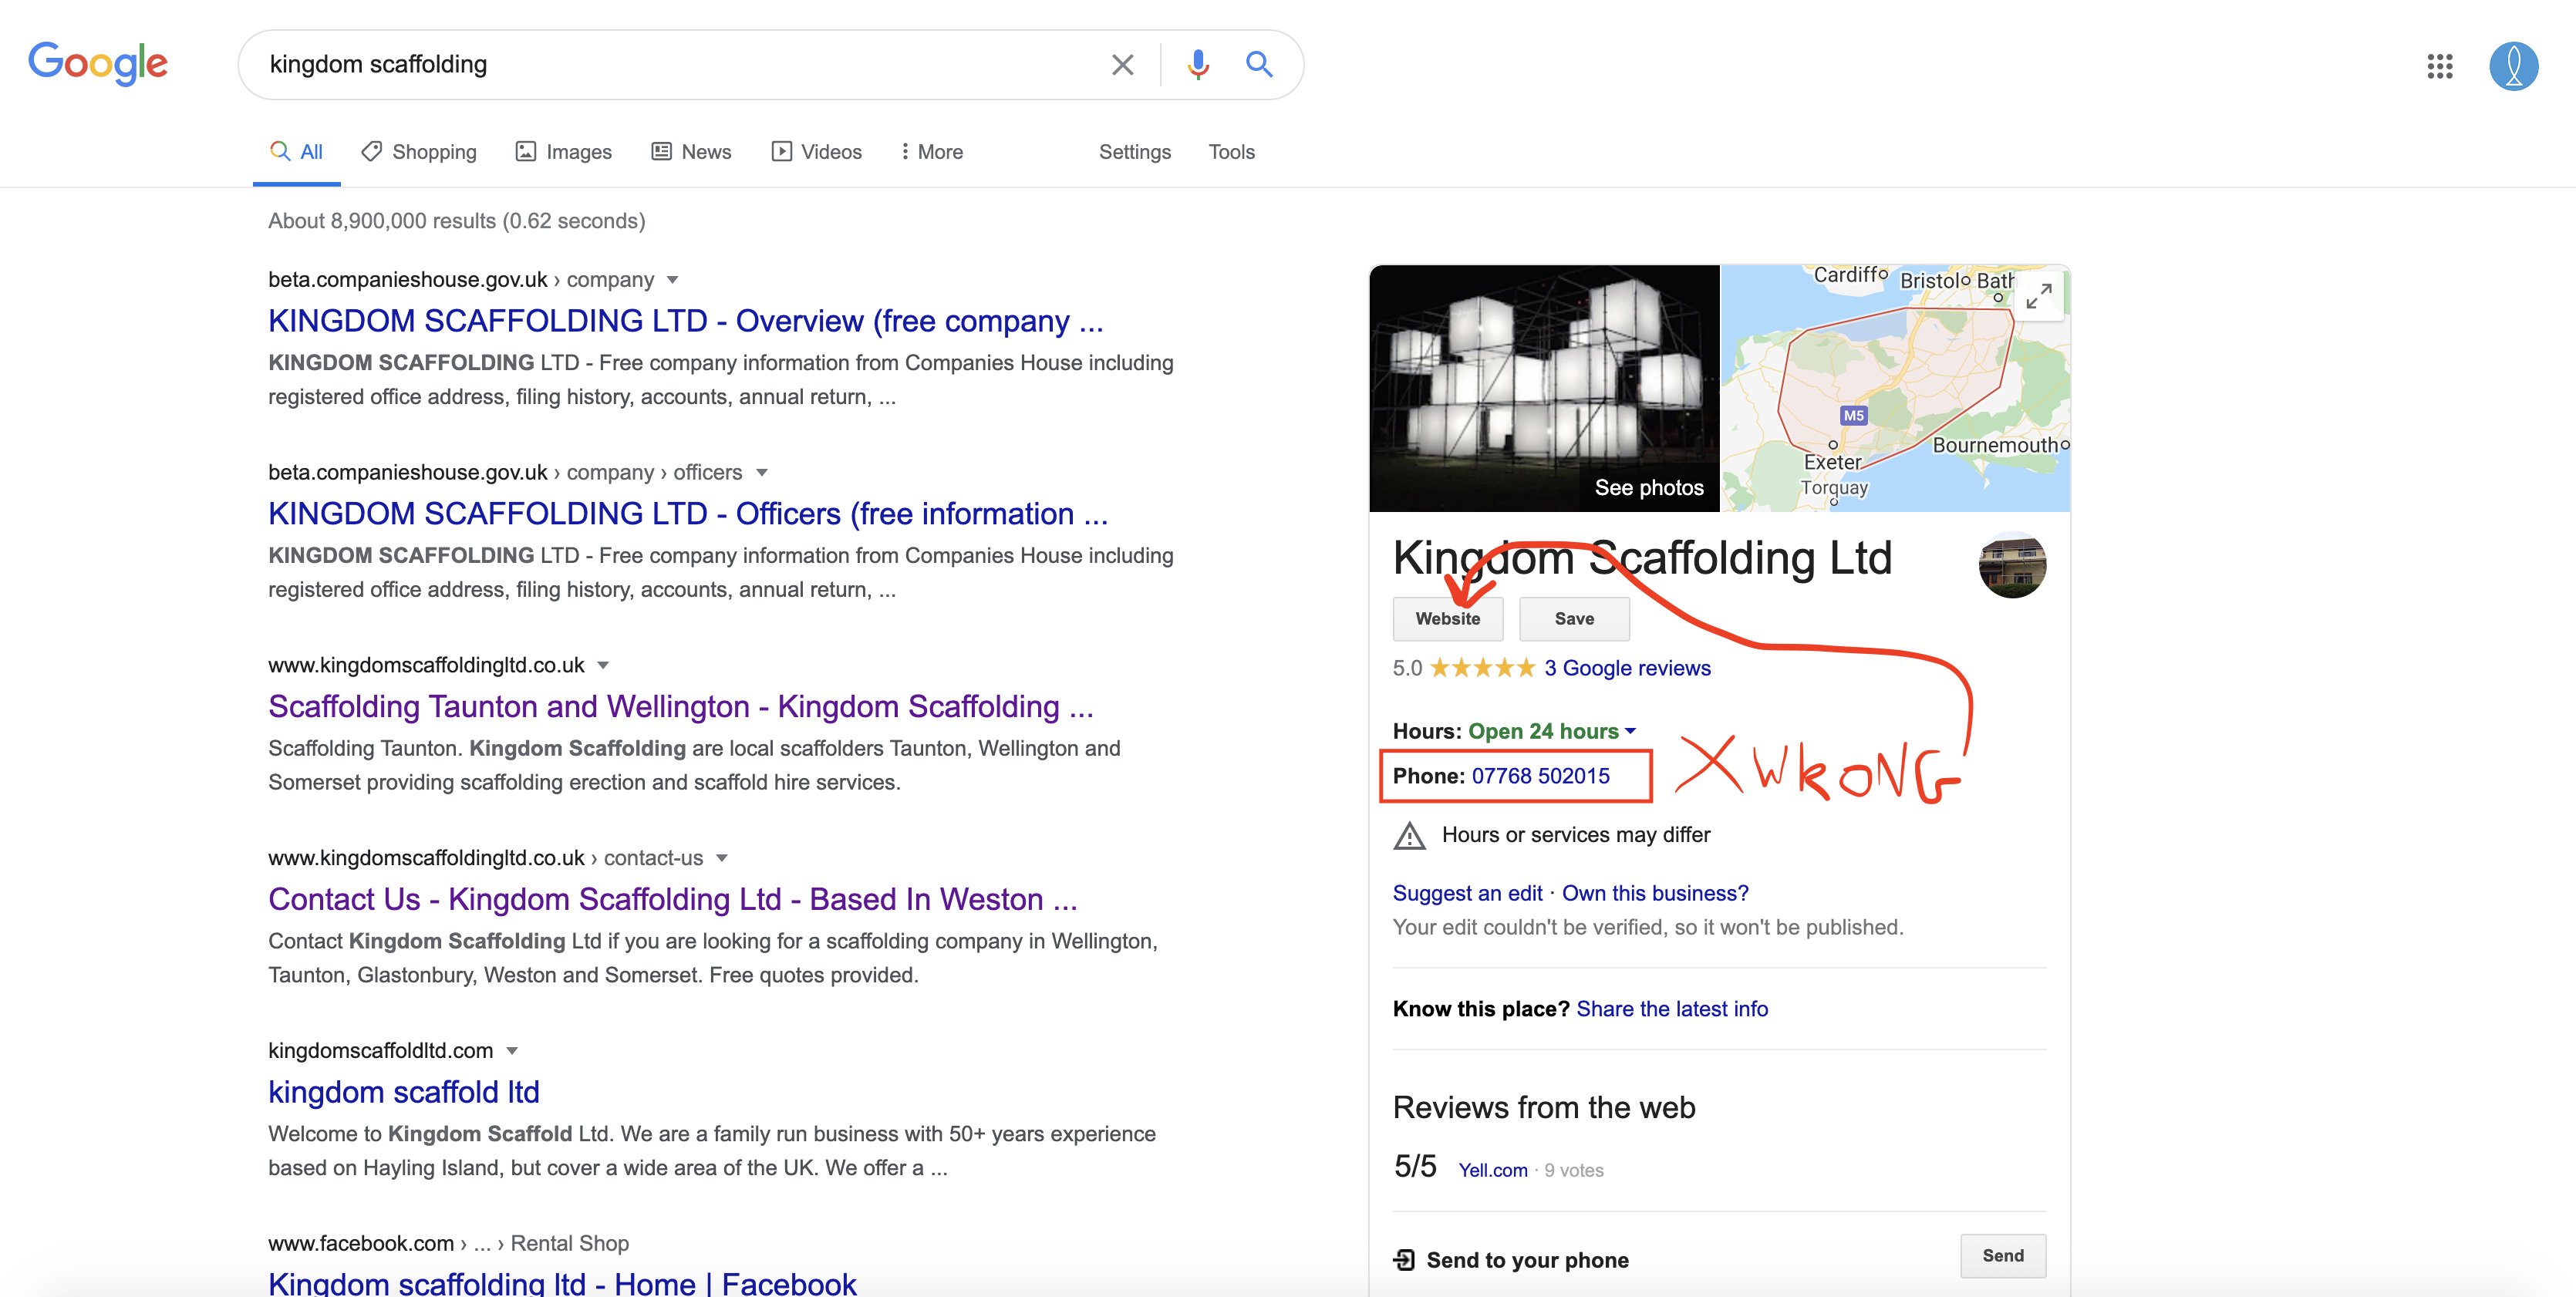Expand the map with fullscreen icon

(x=2038, y=296)
